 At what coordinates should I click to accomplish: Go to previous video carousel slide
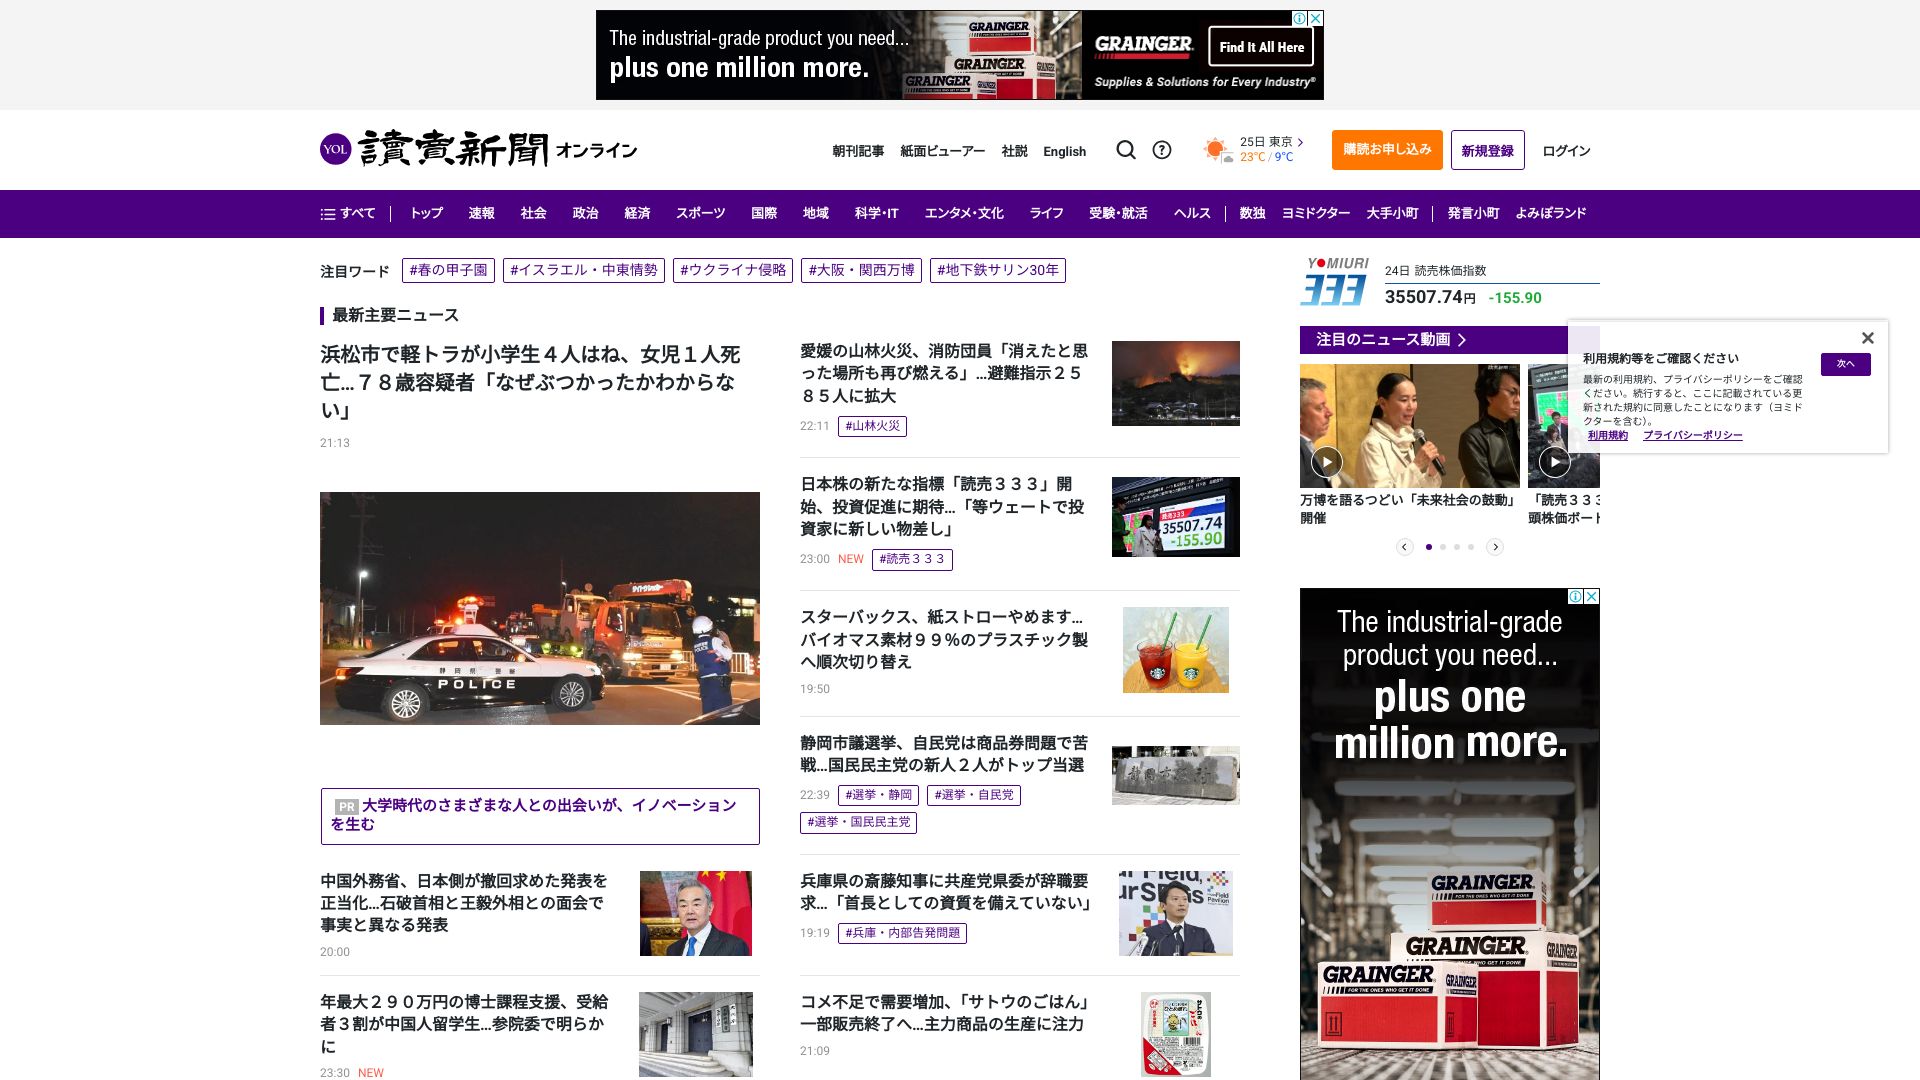[1404, 547]
